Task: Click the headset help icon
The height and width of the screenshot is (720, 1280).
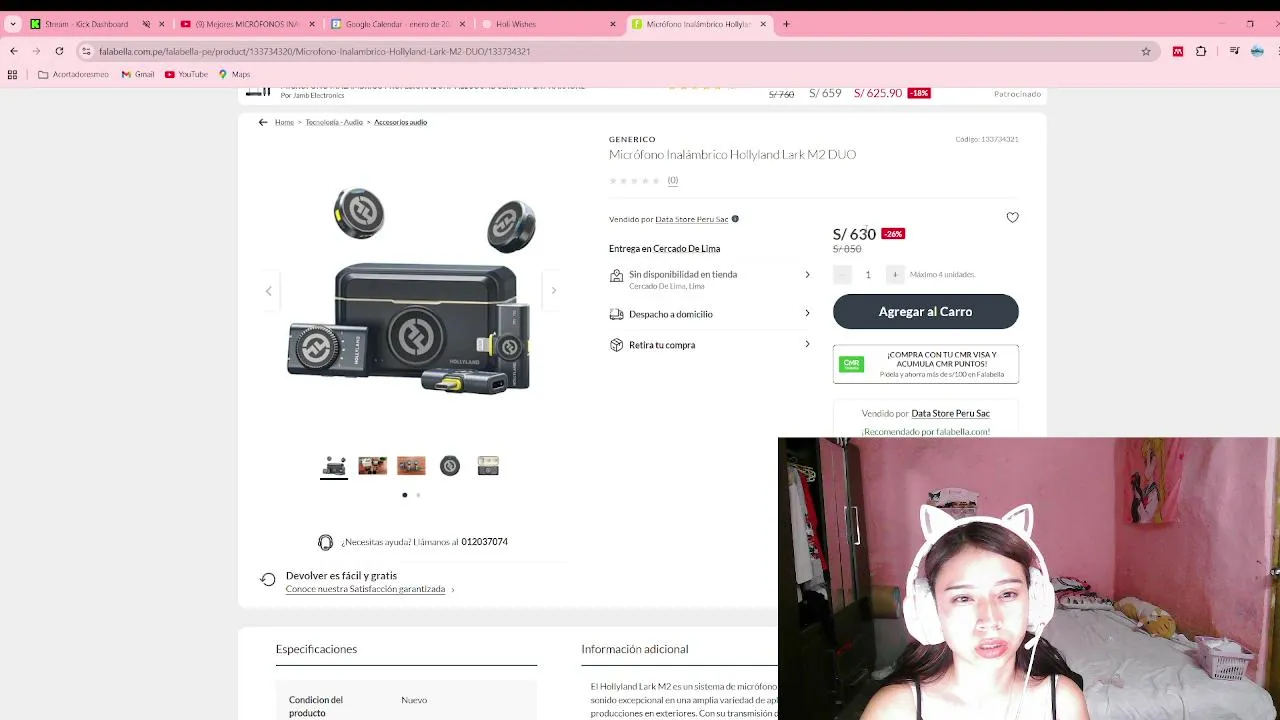Action: tap(325, 542)
